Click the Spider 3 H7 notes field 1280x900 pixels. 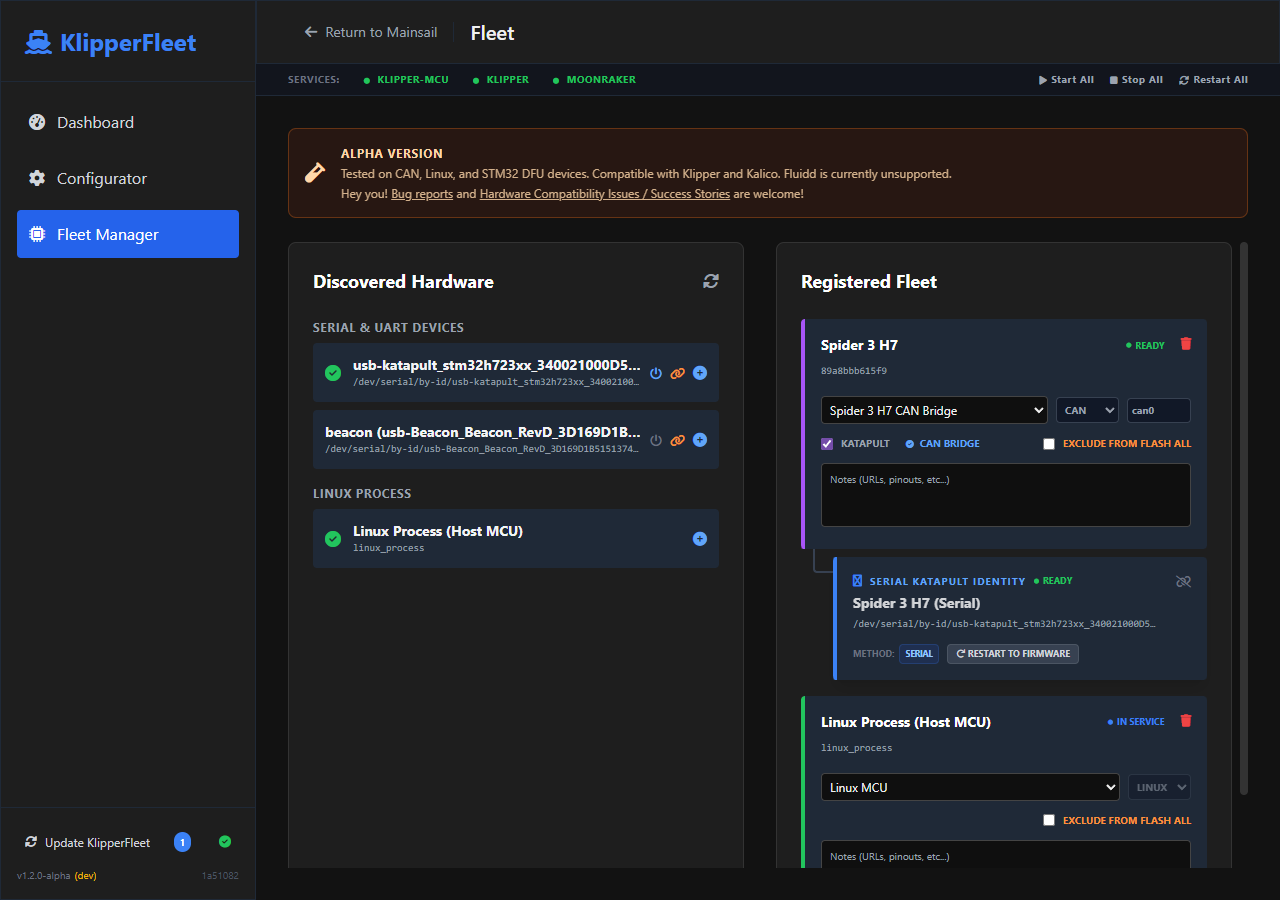(x=1006, y=495)
